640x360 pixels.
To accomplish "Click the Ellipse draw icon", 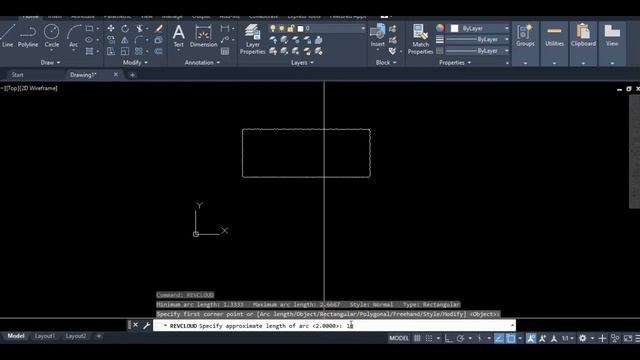I will 89,40.
